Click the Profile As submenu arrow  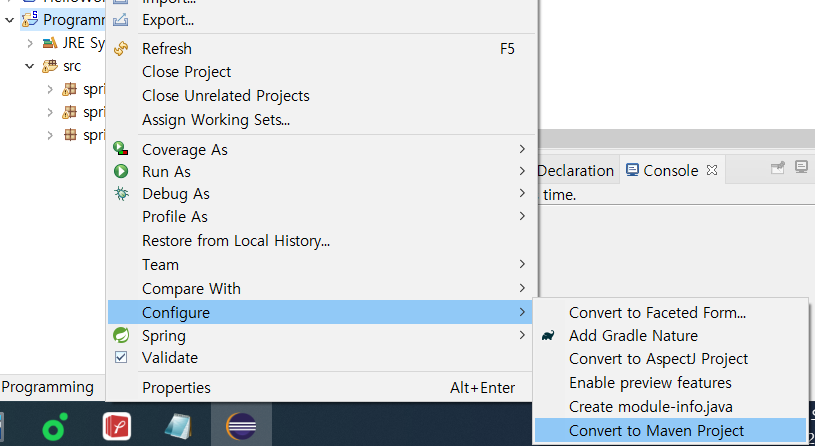click(522, 216)
